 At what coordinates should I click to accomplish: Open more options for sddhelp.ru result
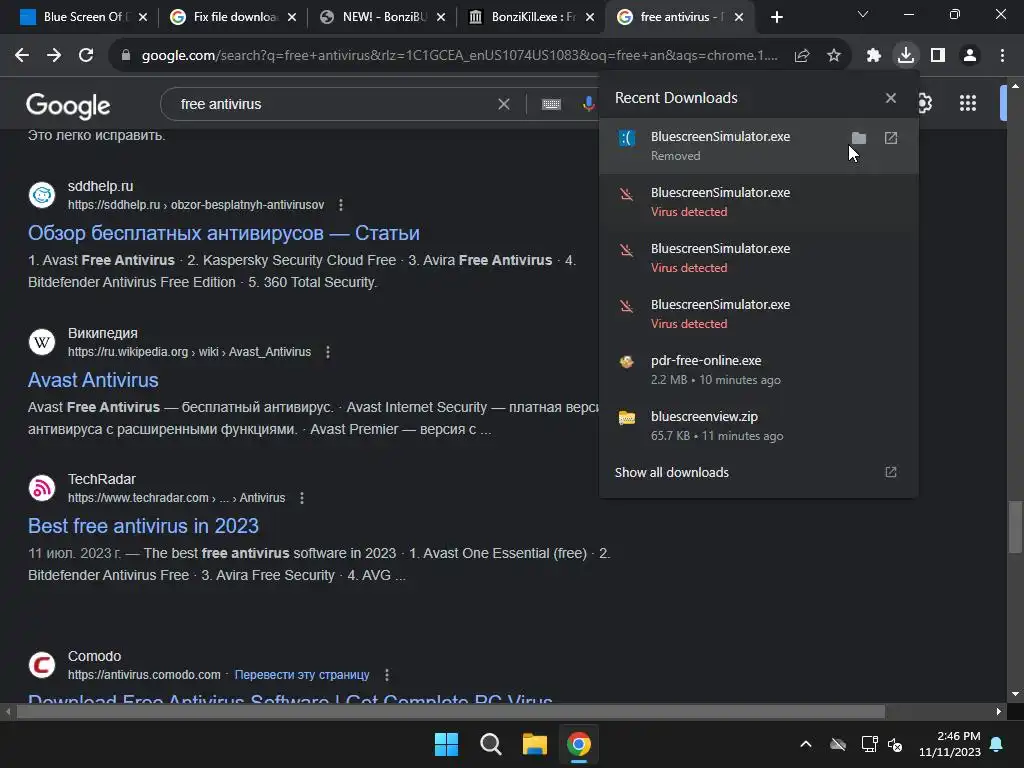(x=340, y=205)
